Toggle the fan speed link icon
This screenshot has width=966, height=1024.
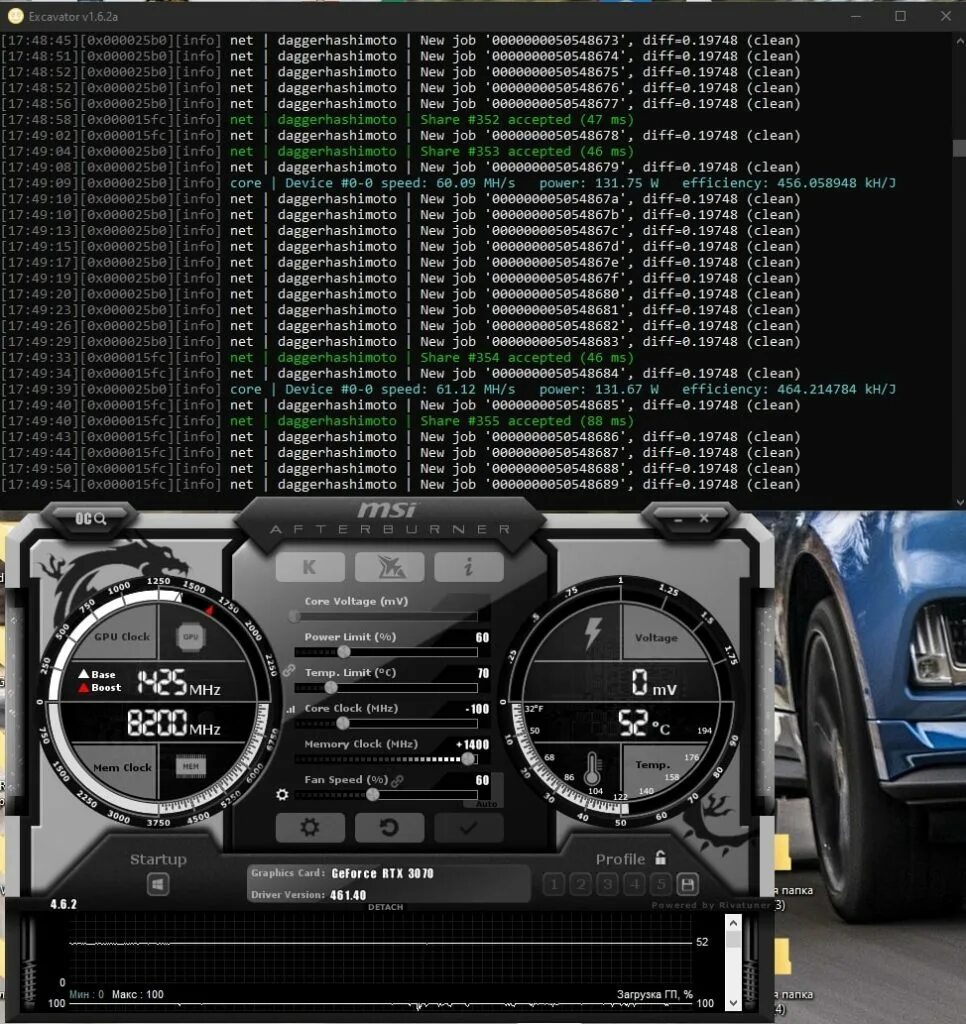(397, 780)
